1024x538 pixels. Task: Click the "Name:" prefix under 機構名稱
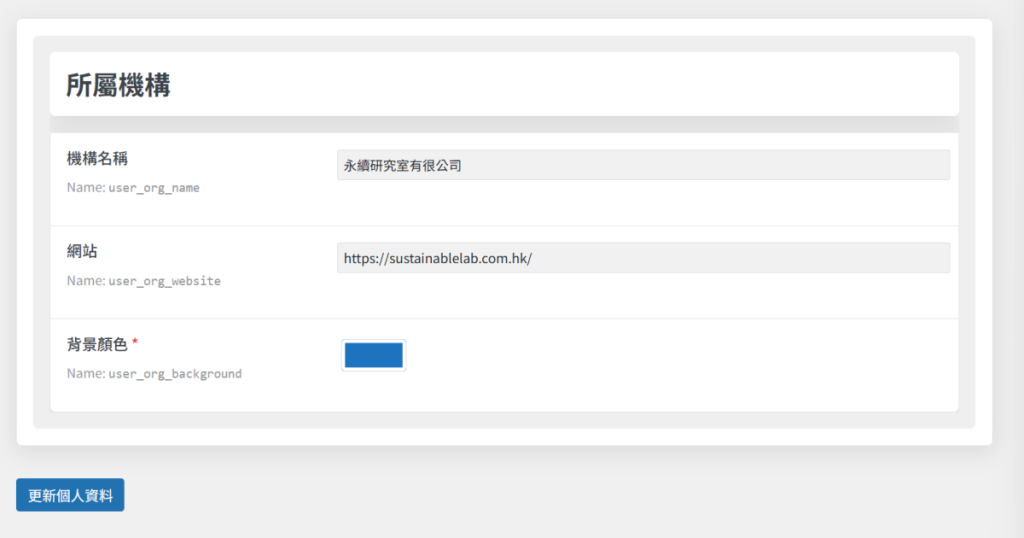click(85, 188)
